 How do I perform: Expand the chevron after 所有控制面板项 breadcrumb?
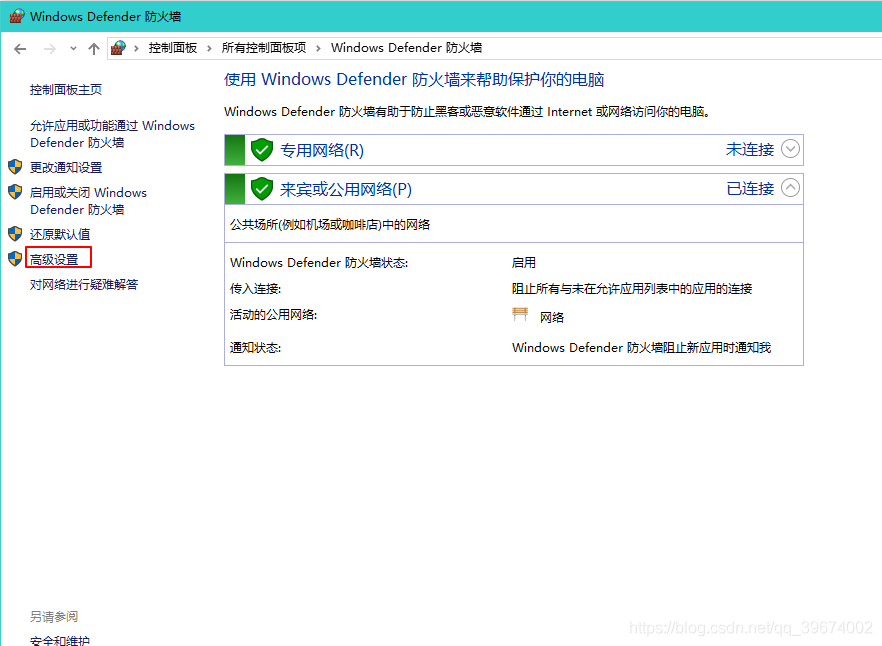tap(318, 48)
